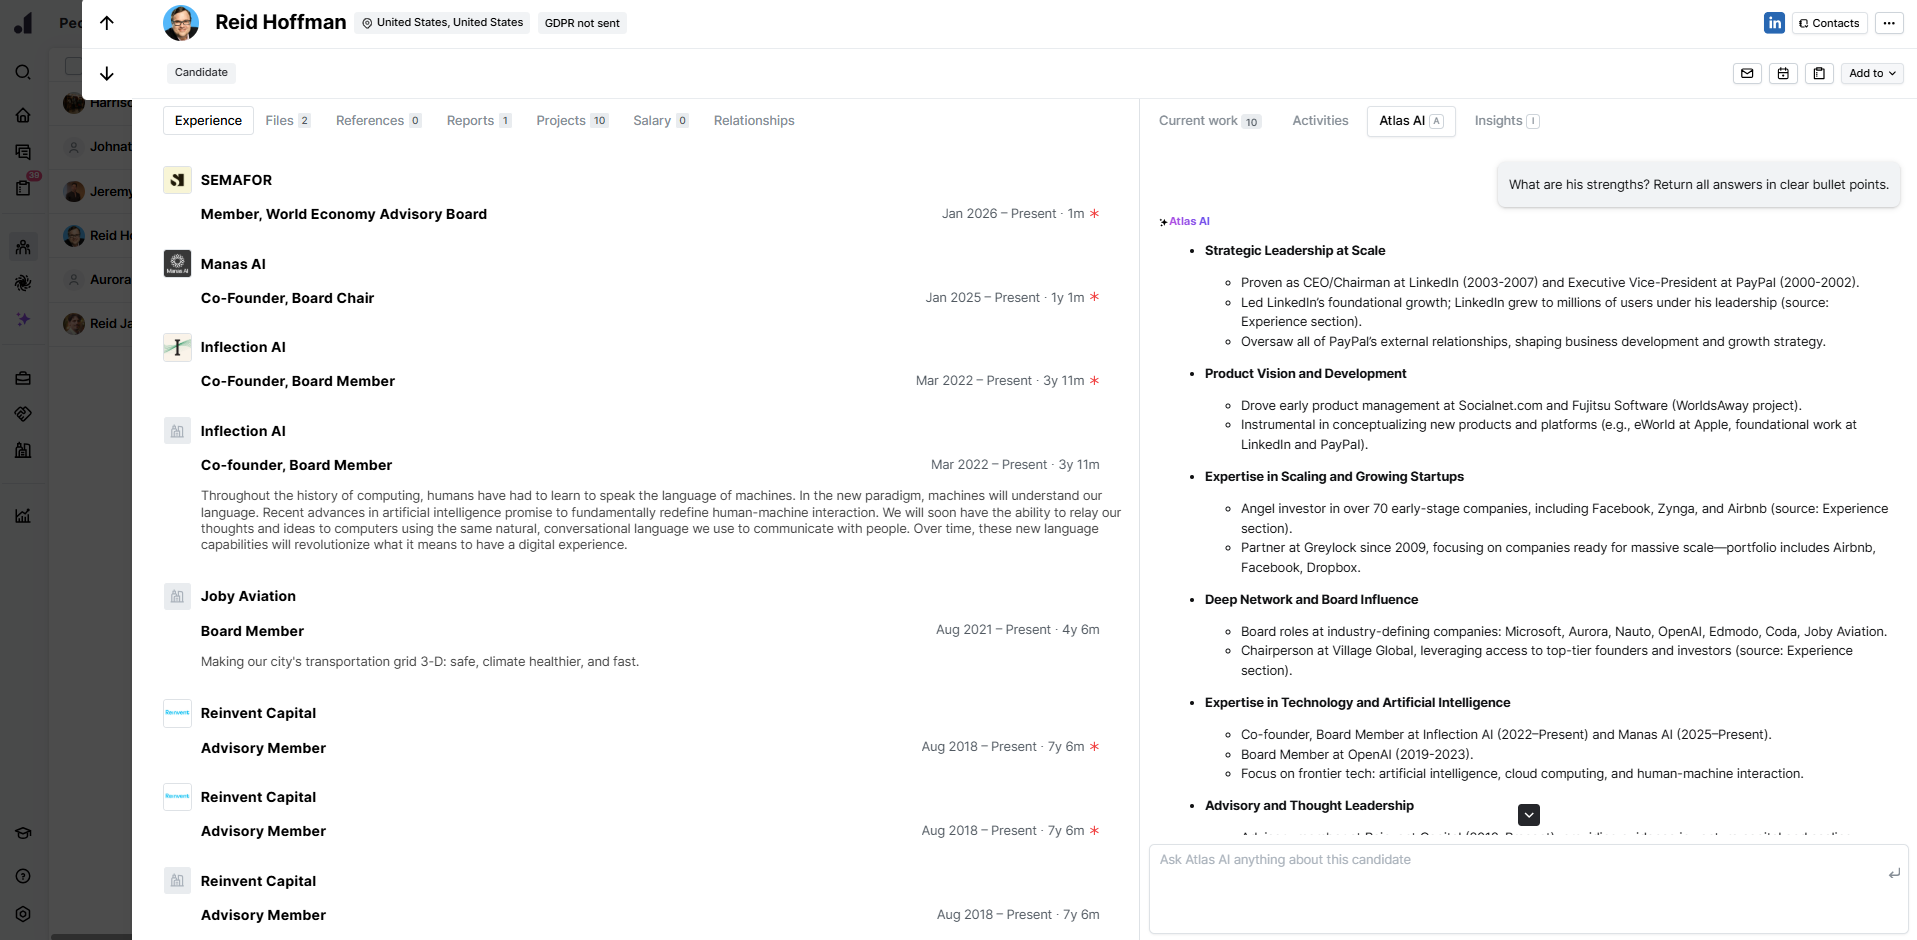The height and width of the screenshot is (940, 1917).
Task: Click Reid Hoffman's profile avatar
Action: click(x=181, y=23)
